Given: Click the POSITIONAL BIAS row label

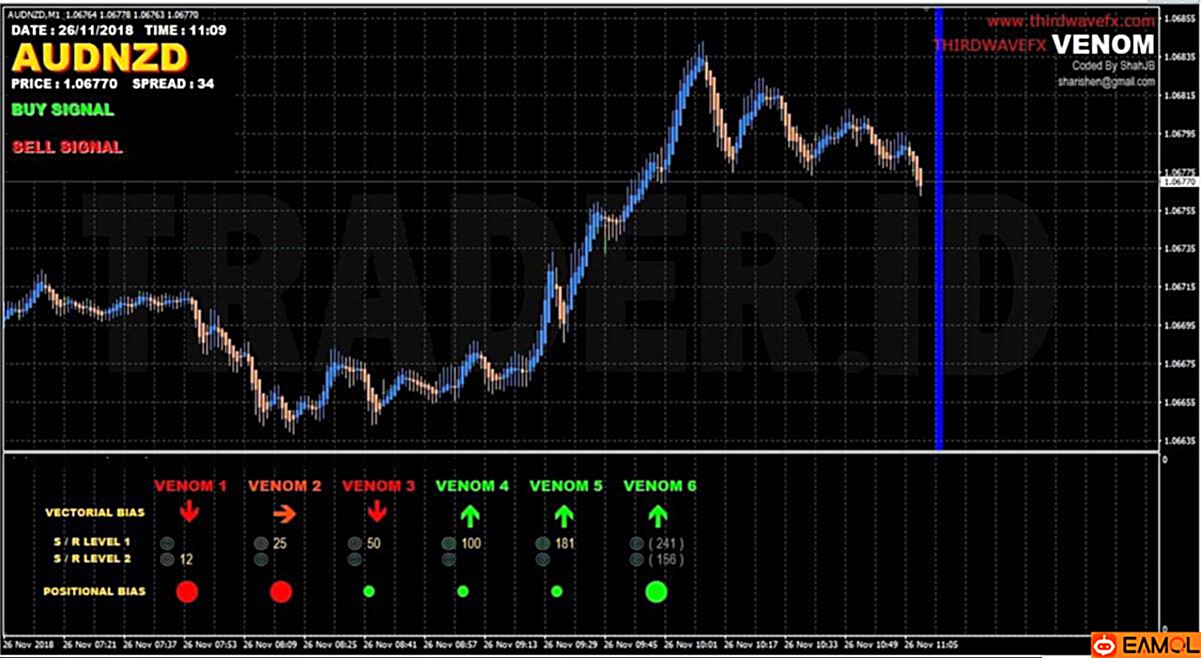Looking at the screenshot, I should pyautogui.click(x=94, y=591).
